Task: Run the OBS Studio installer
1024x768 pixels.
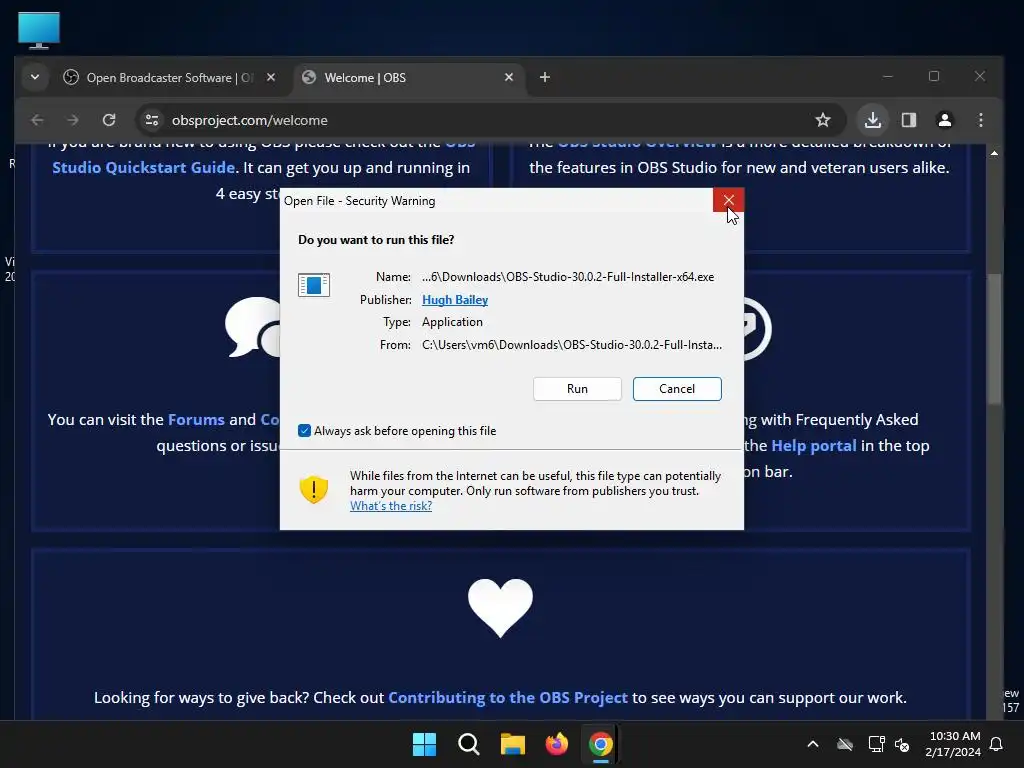Action: coord(577,389)
